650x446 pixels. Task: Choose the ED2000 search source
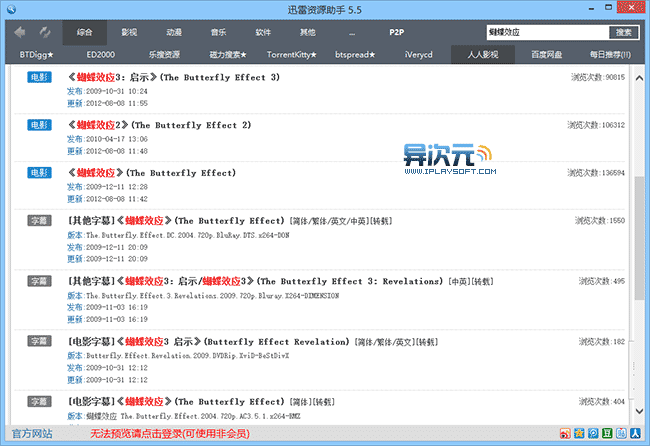(x=101, y=55)
